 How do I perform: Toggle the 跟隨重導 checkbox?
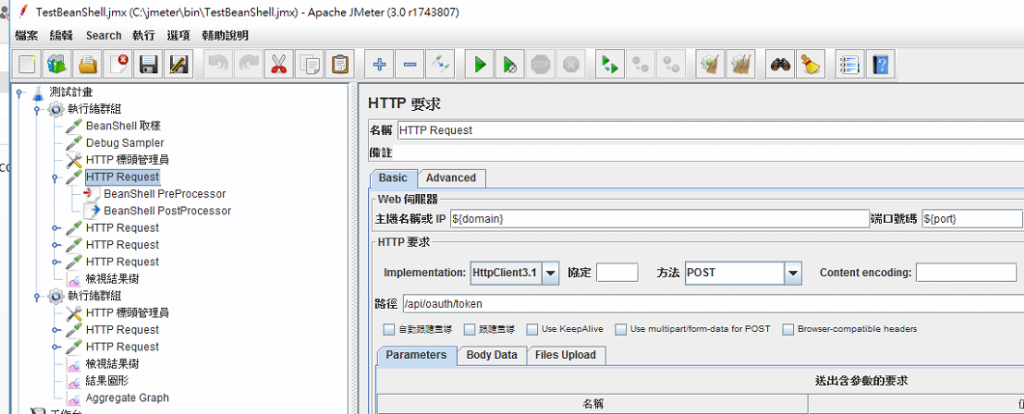pos(469,329)
